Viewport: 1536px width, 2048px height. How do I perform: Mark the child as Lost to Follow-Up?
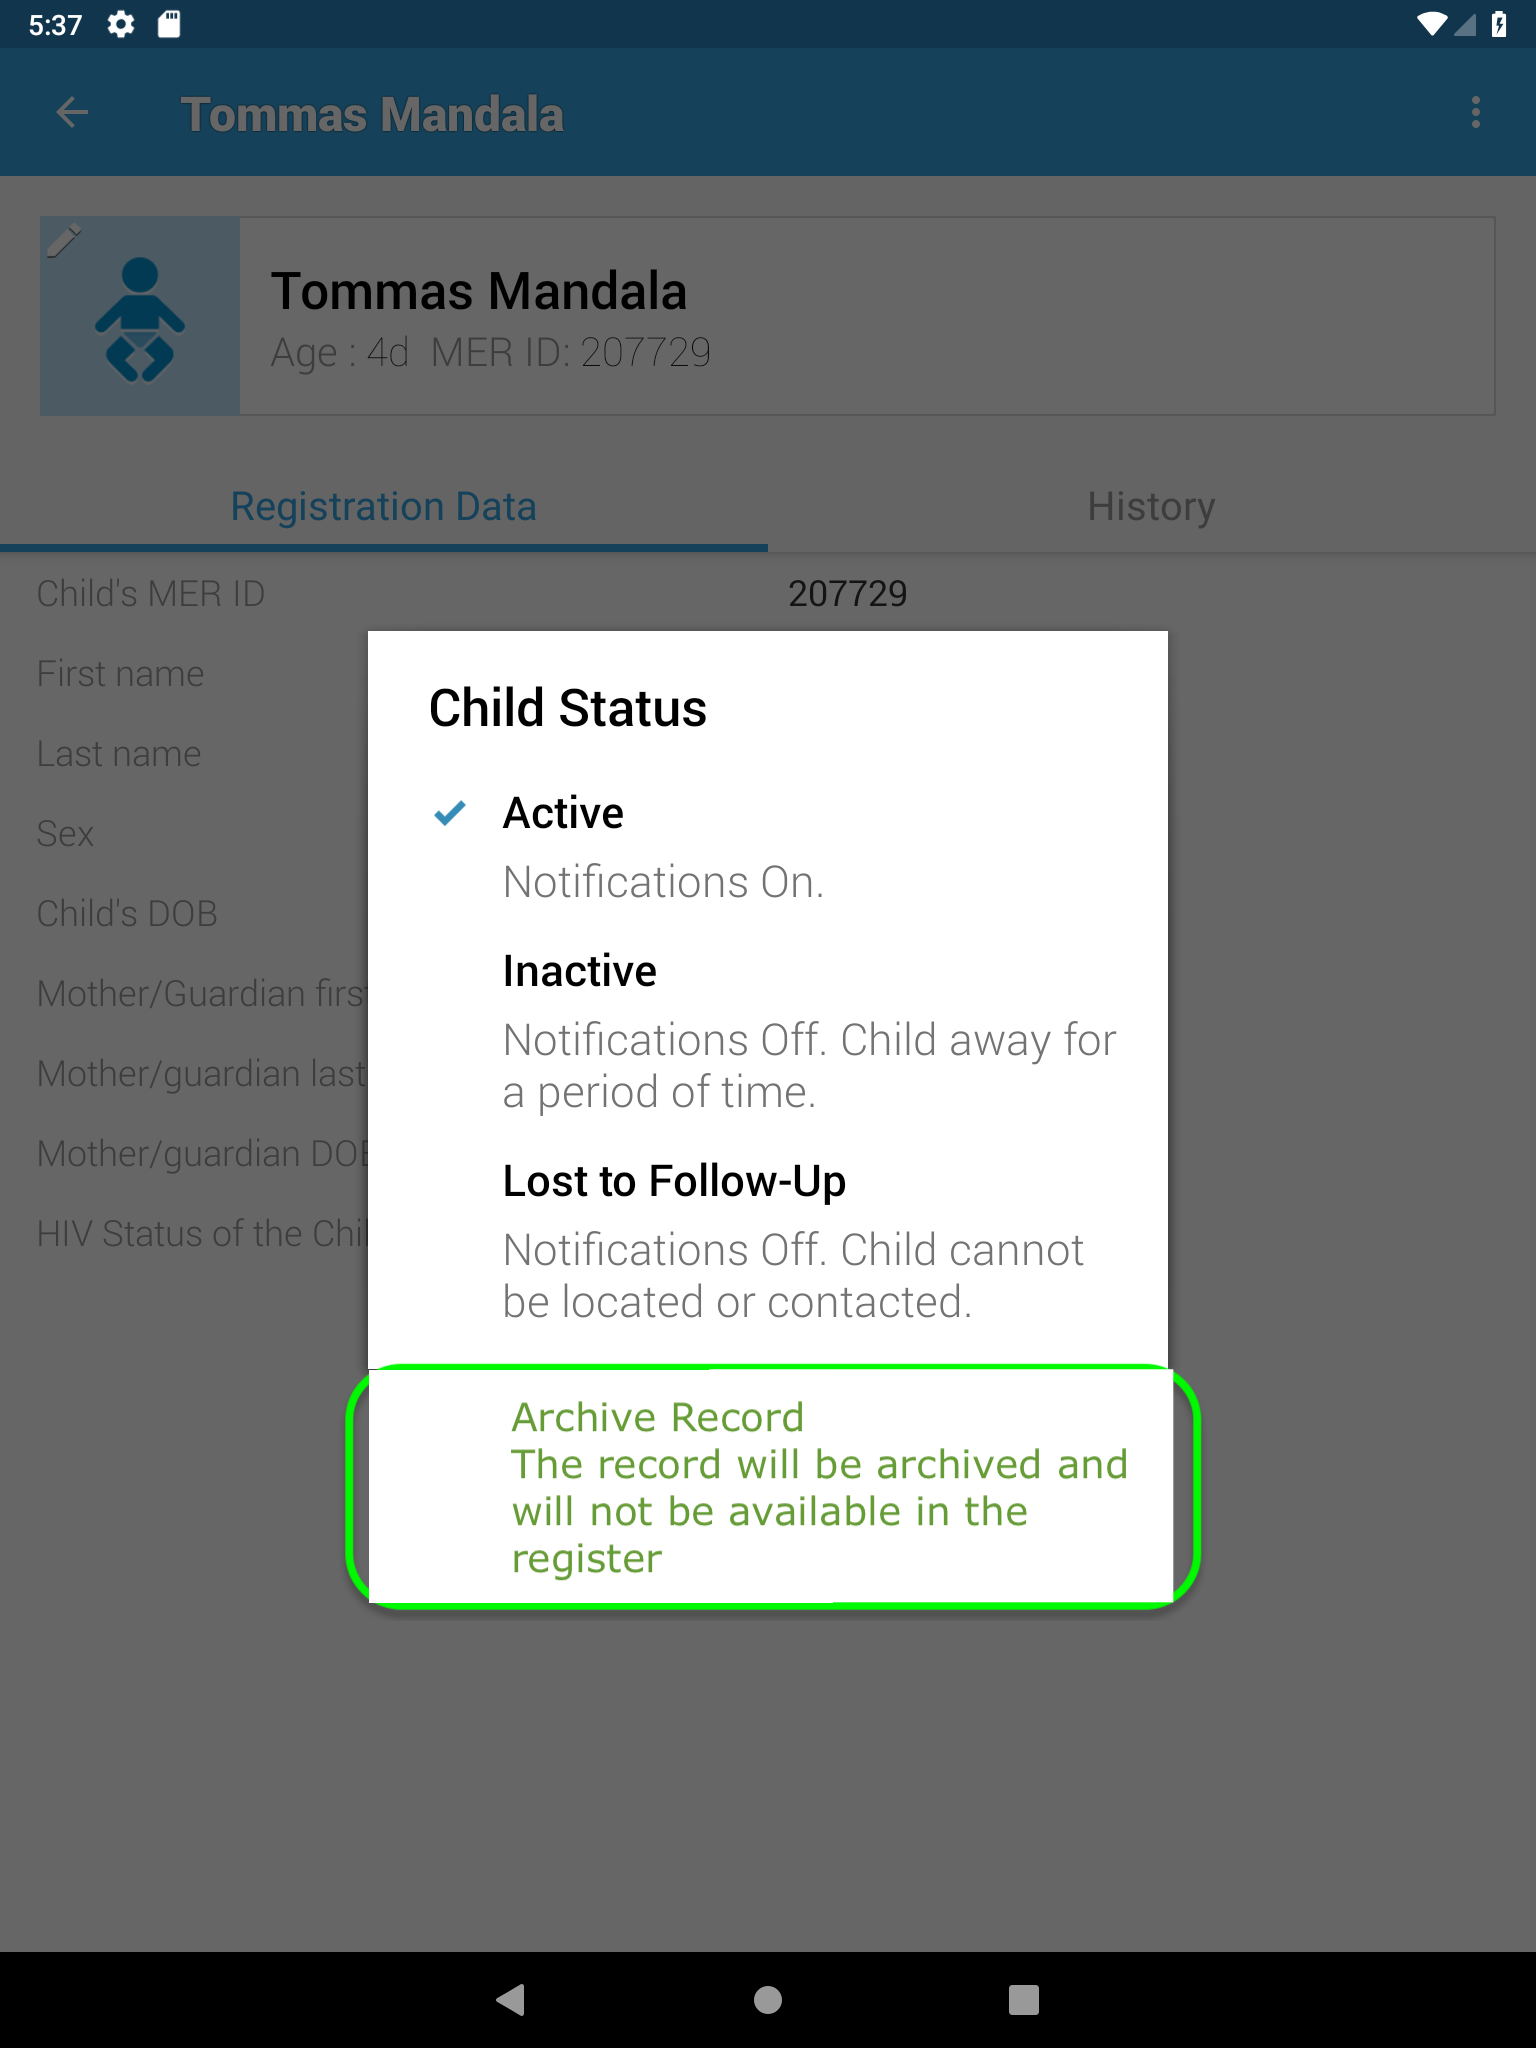coord(674,1181)
